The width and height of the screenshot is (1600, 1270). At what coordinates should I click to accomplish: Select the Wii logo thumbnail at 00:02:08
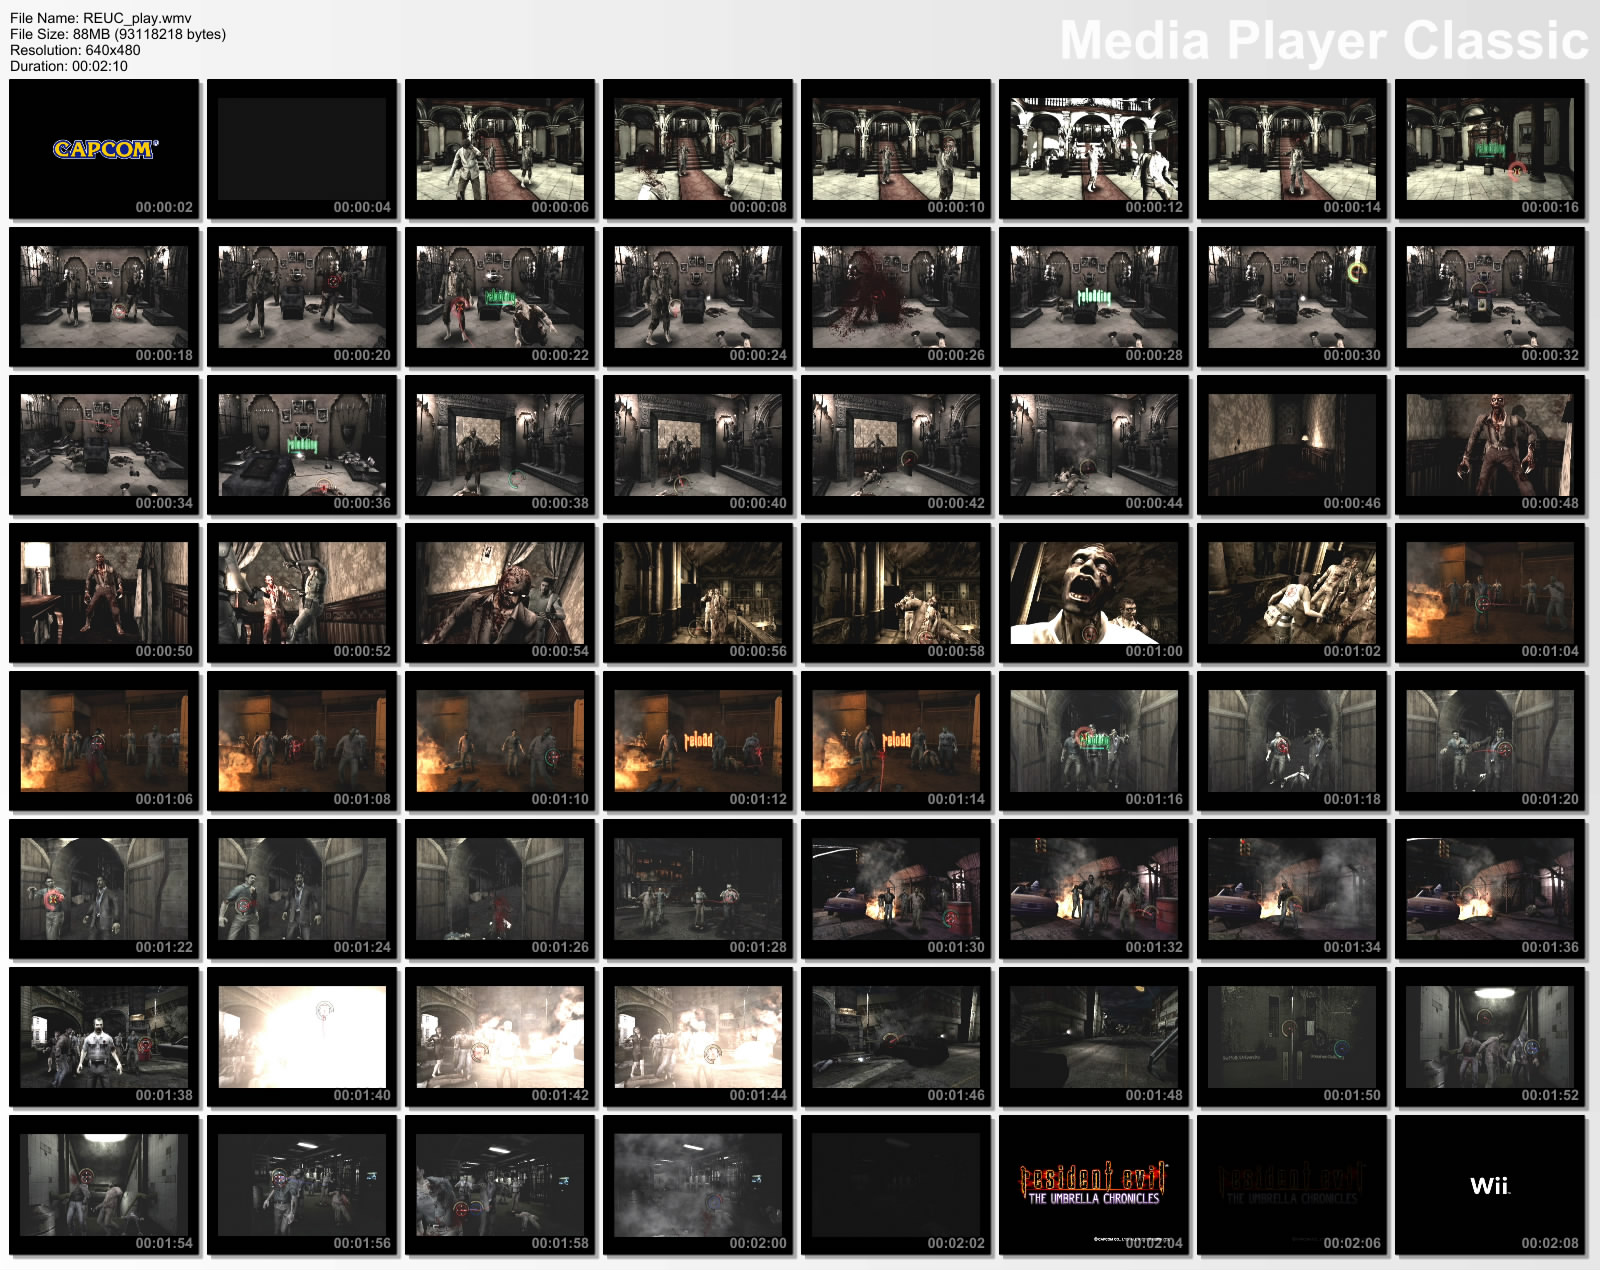click(x=1490, y=1185)
